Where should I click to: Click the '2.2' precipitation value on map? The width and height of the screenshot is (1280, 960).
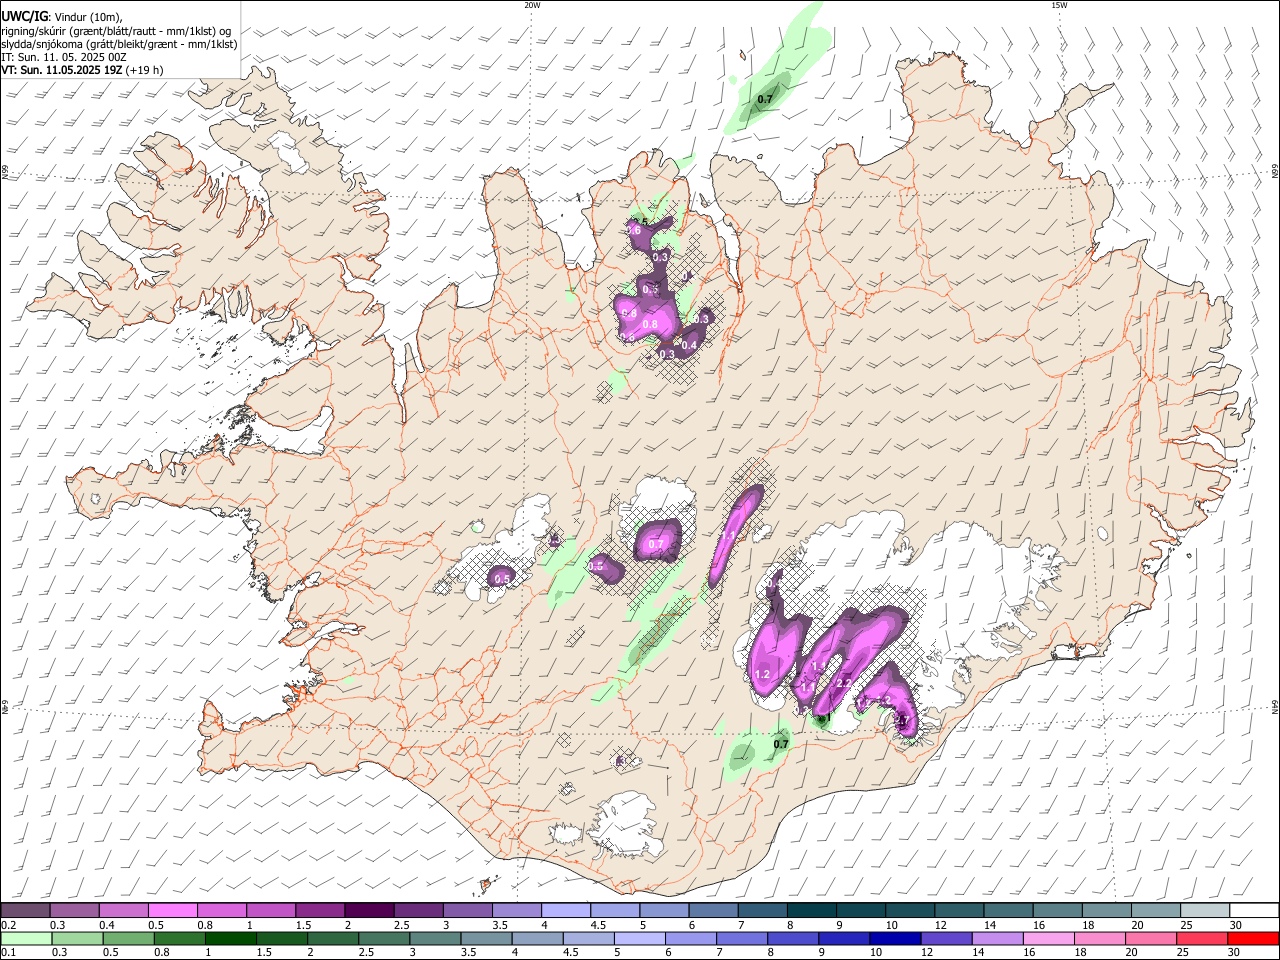point(844,683)
